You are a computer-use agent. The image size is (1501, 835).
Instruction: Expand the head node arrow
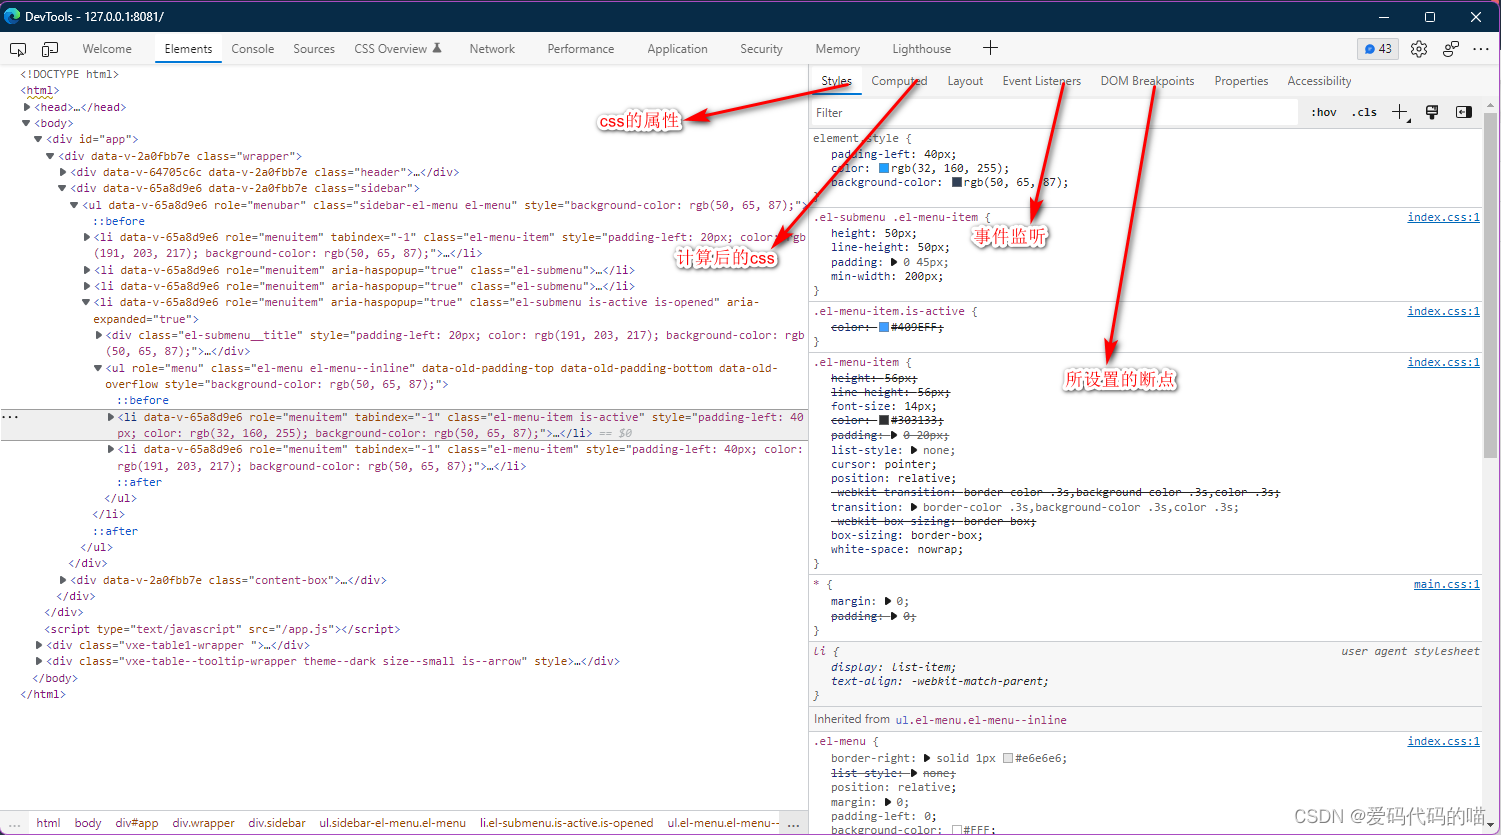point(27,107)
